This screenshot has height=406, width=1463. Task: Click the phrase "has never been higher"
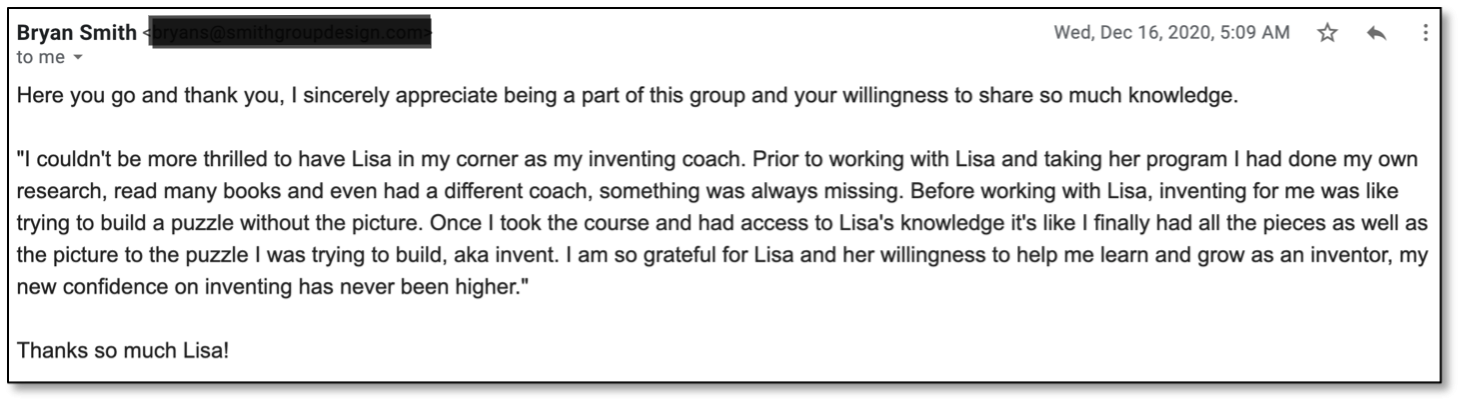tap(340, 285)
